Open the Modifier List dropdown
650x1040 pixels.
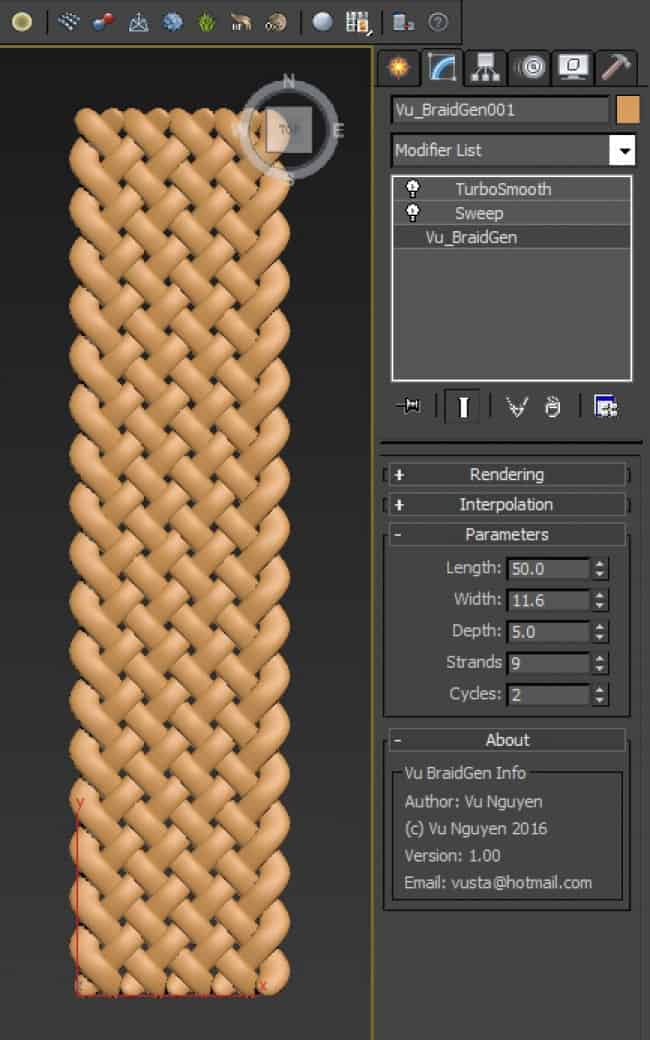click(623, 151)
